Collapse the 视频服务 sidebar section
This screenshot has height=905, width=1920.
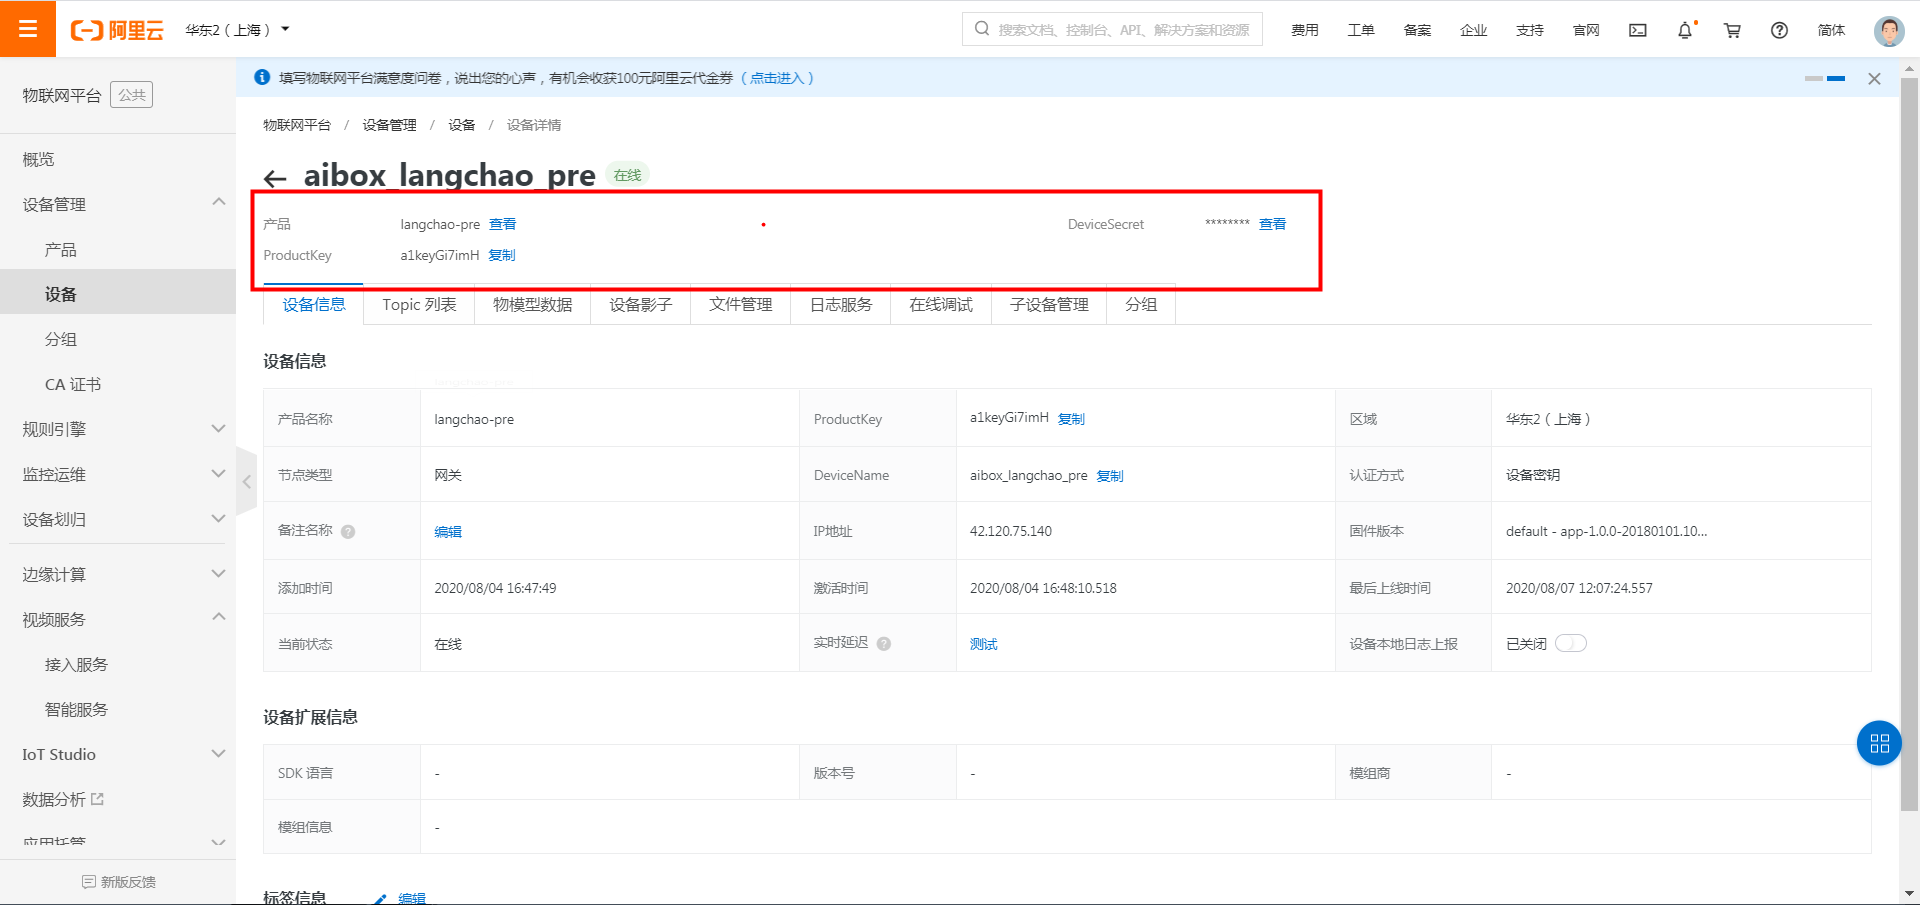[219, 618]
